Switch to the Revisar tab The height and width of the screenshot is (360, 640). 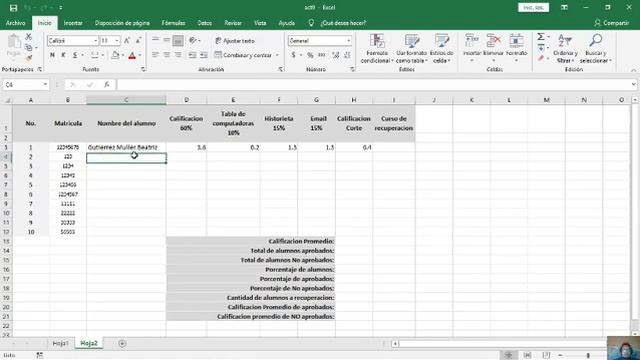[233, 23]
